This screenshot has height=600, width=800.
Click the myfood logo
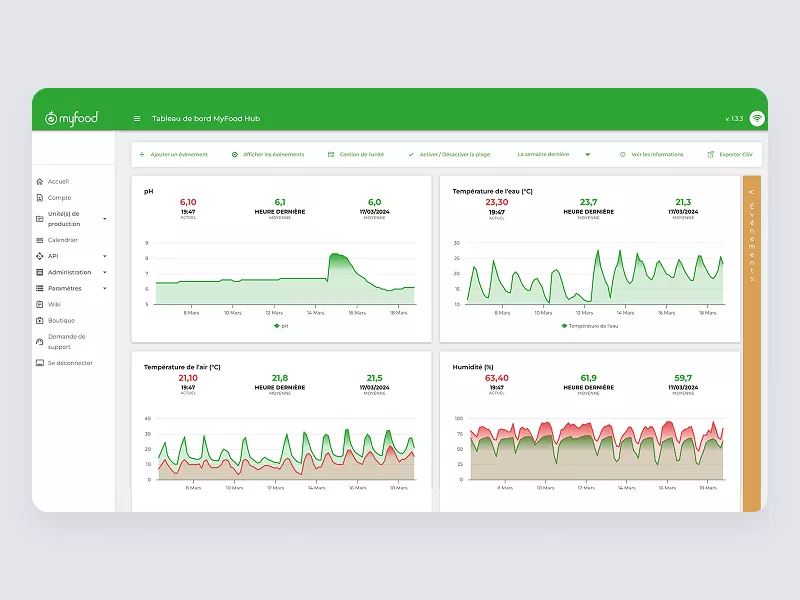71,118
